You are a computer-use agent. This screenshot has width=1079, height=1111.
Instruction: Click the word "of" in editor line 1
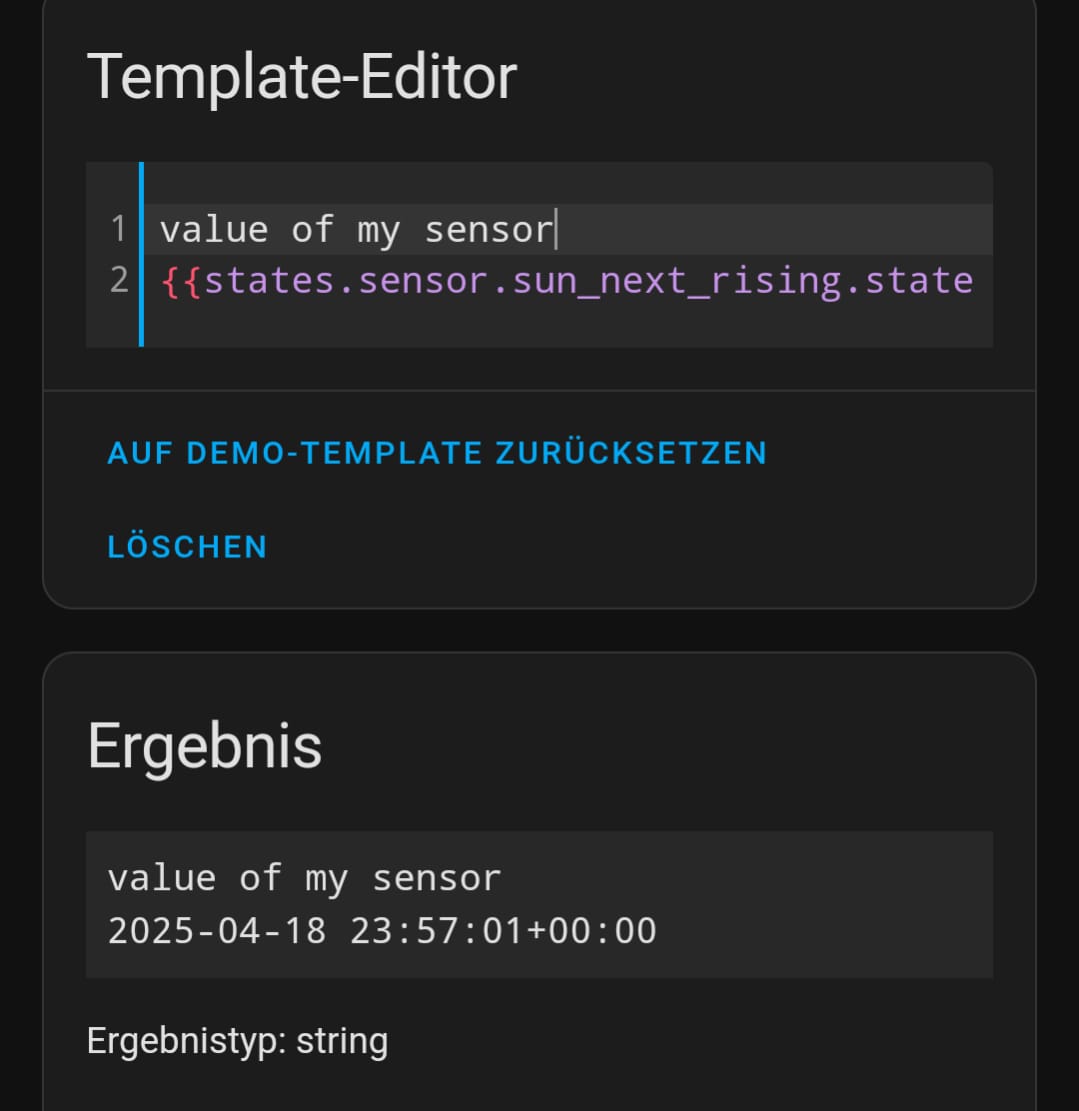pos(312,230)
